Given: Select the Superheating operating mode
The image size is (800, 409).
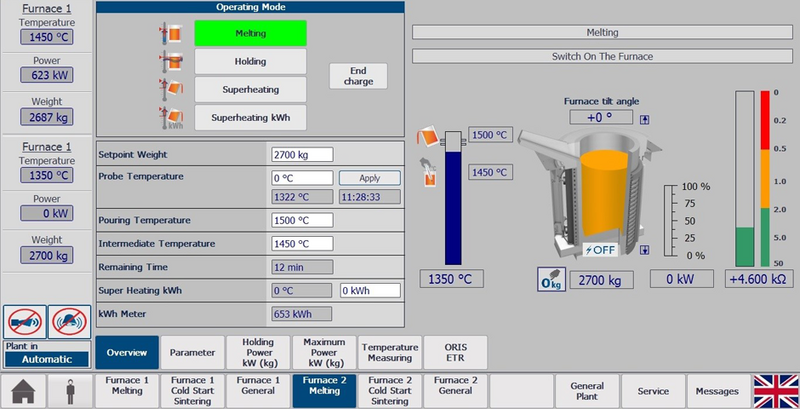Looking at the screenshot, I should tap(250, 89).
